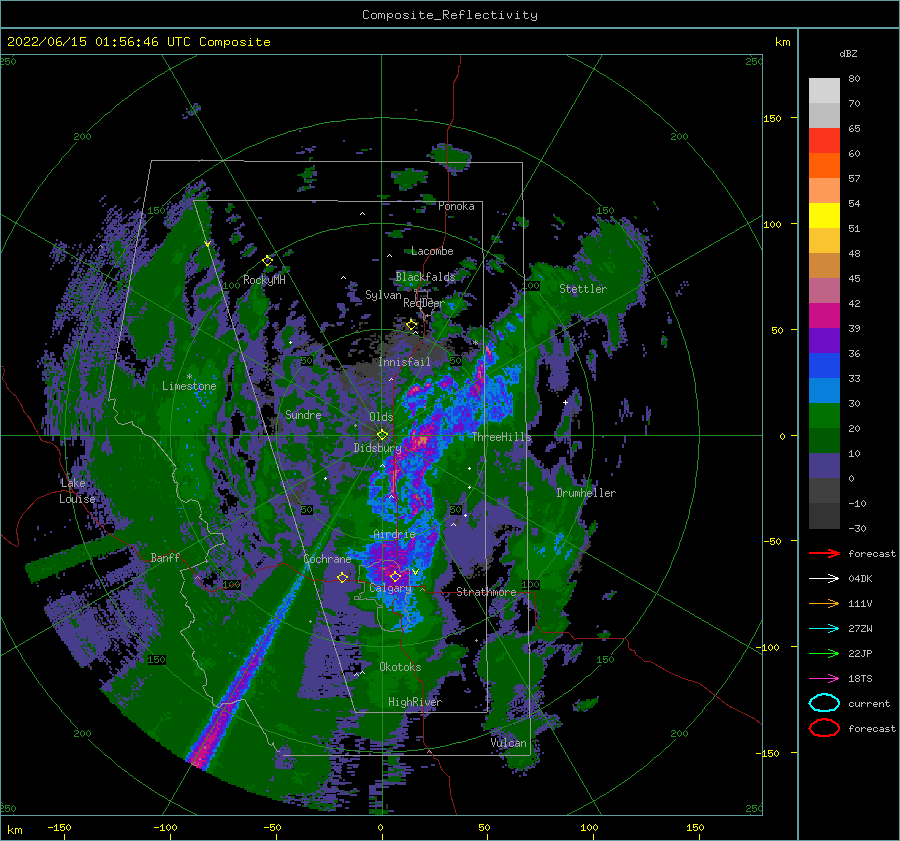The width and height of the screenshot is (900, 841).
Task: Click the intense echo core near ThreeHills
Action: pos(422,440)
